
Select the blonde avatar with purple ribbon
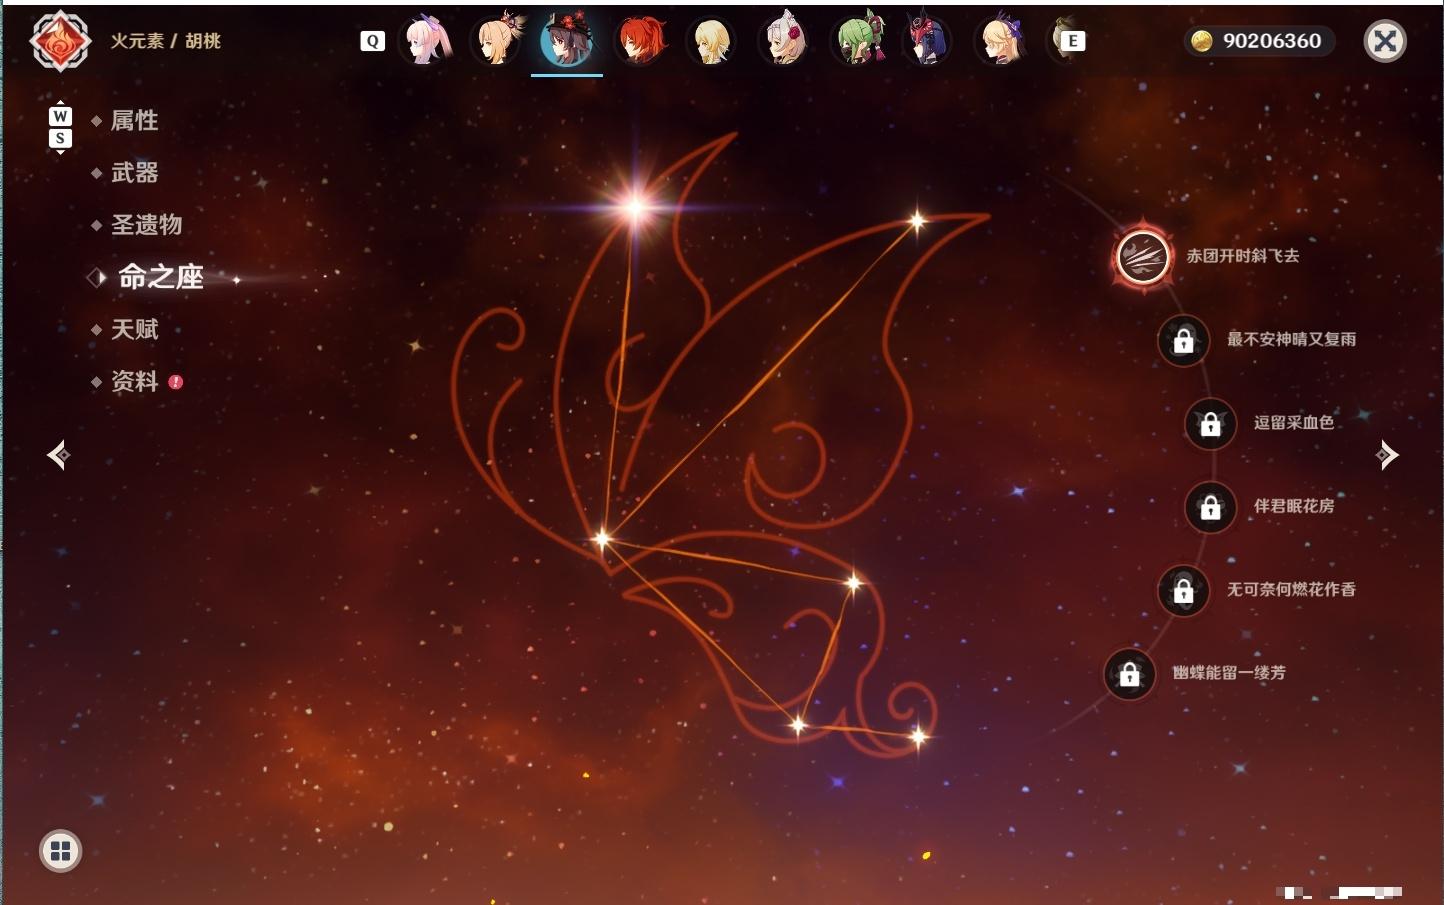[x=1000, y=41]
